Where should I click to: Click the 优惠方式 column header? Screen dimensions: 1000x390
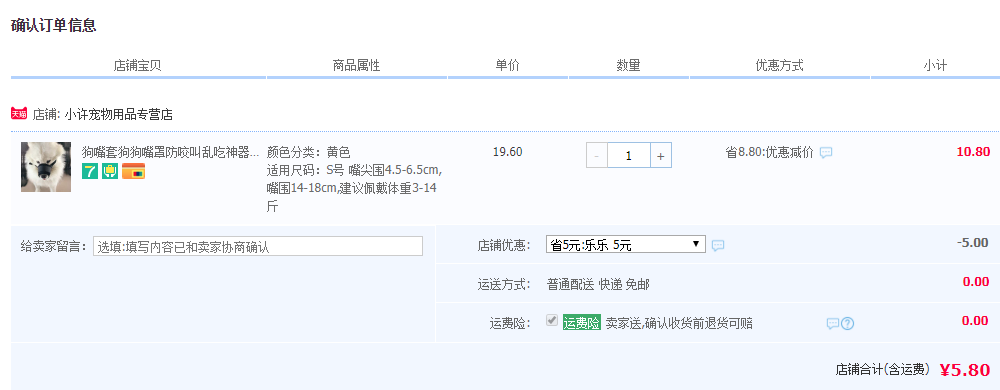click(779, 65)
